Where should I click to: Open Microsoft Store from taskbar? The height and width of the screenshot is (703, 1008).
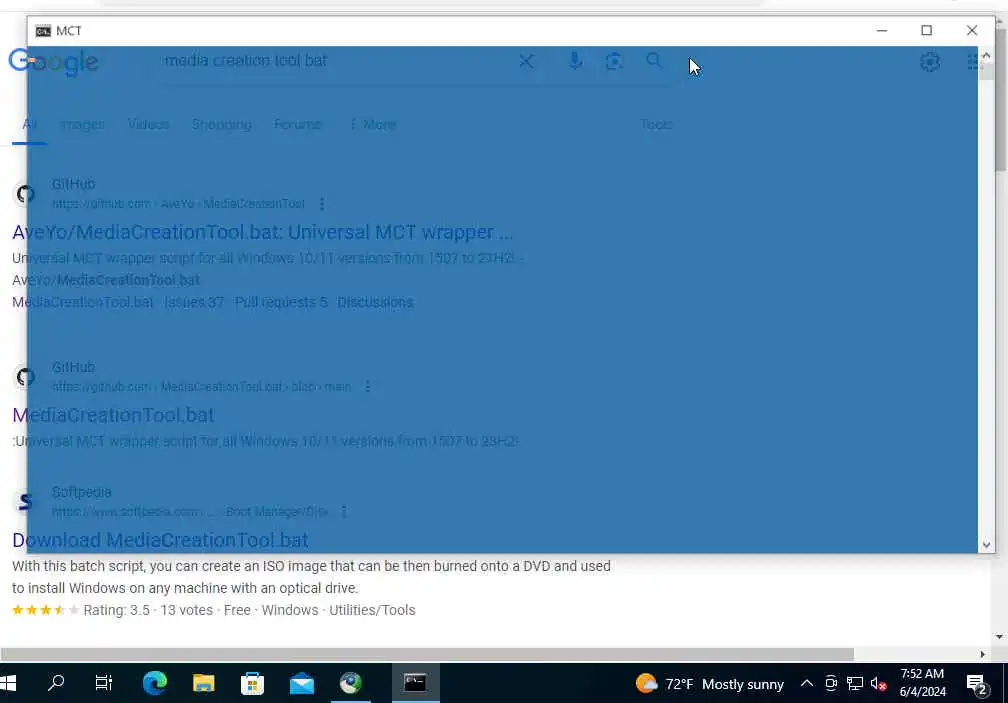252,683
